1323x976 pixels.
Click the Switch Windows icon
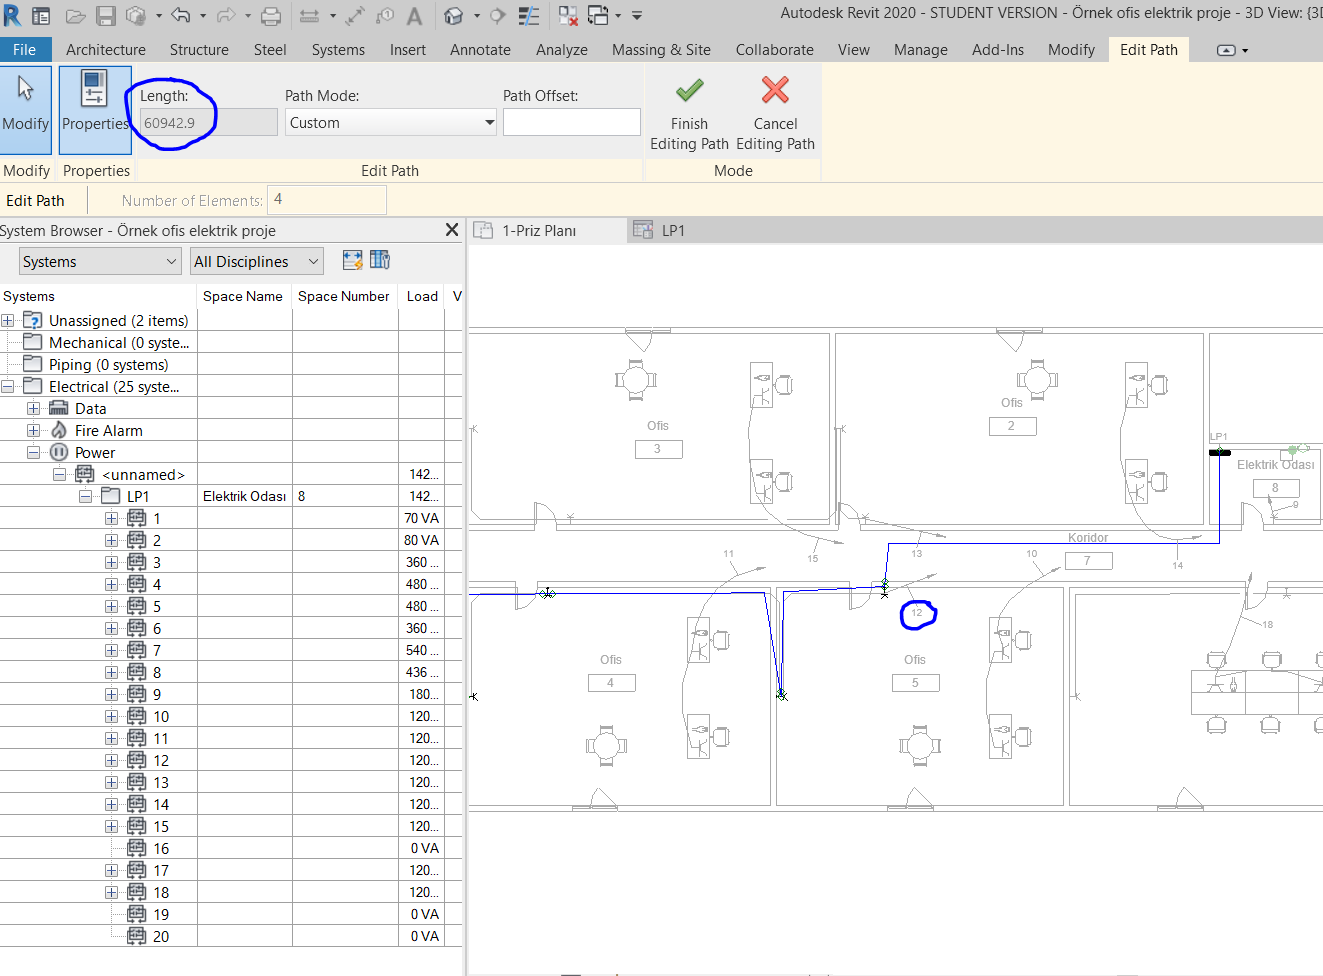[x=598, y=16]
